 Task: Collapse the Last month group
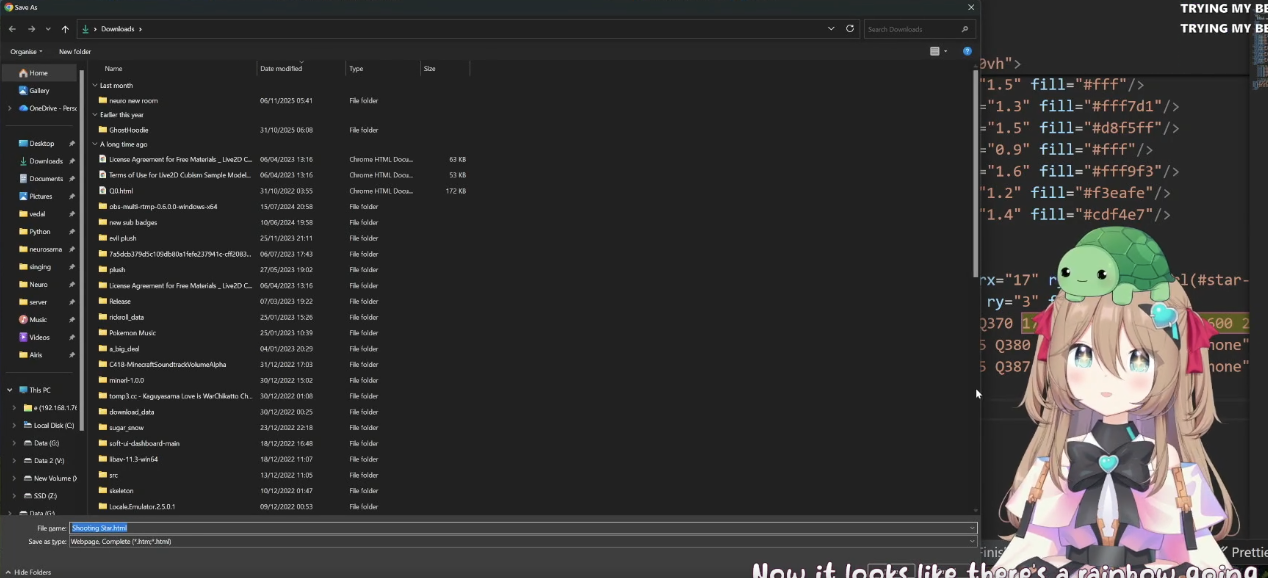[95, 85]
